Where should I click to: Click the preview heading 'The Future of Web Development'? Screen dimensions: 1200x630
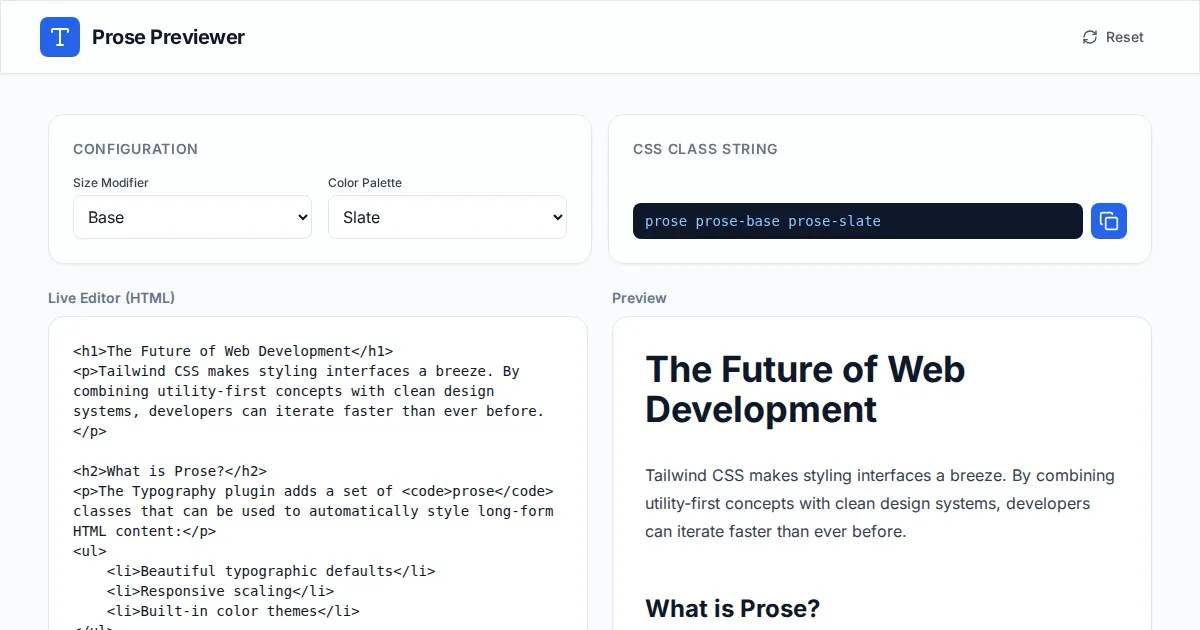click(x=805, y=389)
